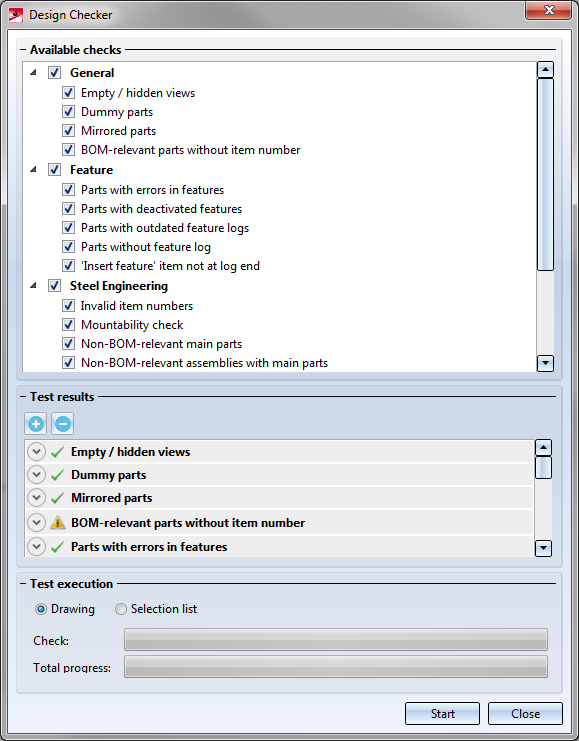This screenshot has height=741, width=579.
Task: Collapse the Feature tree group
Action: click(x=33, y=169)
